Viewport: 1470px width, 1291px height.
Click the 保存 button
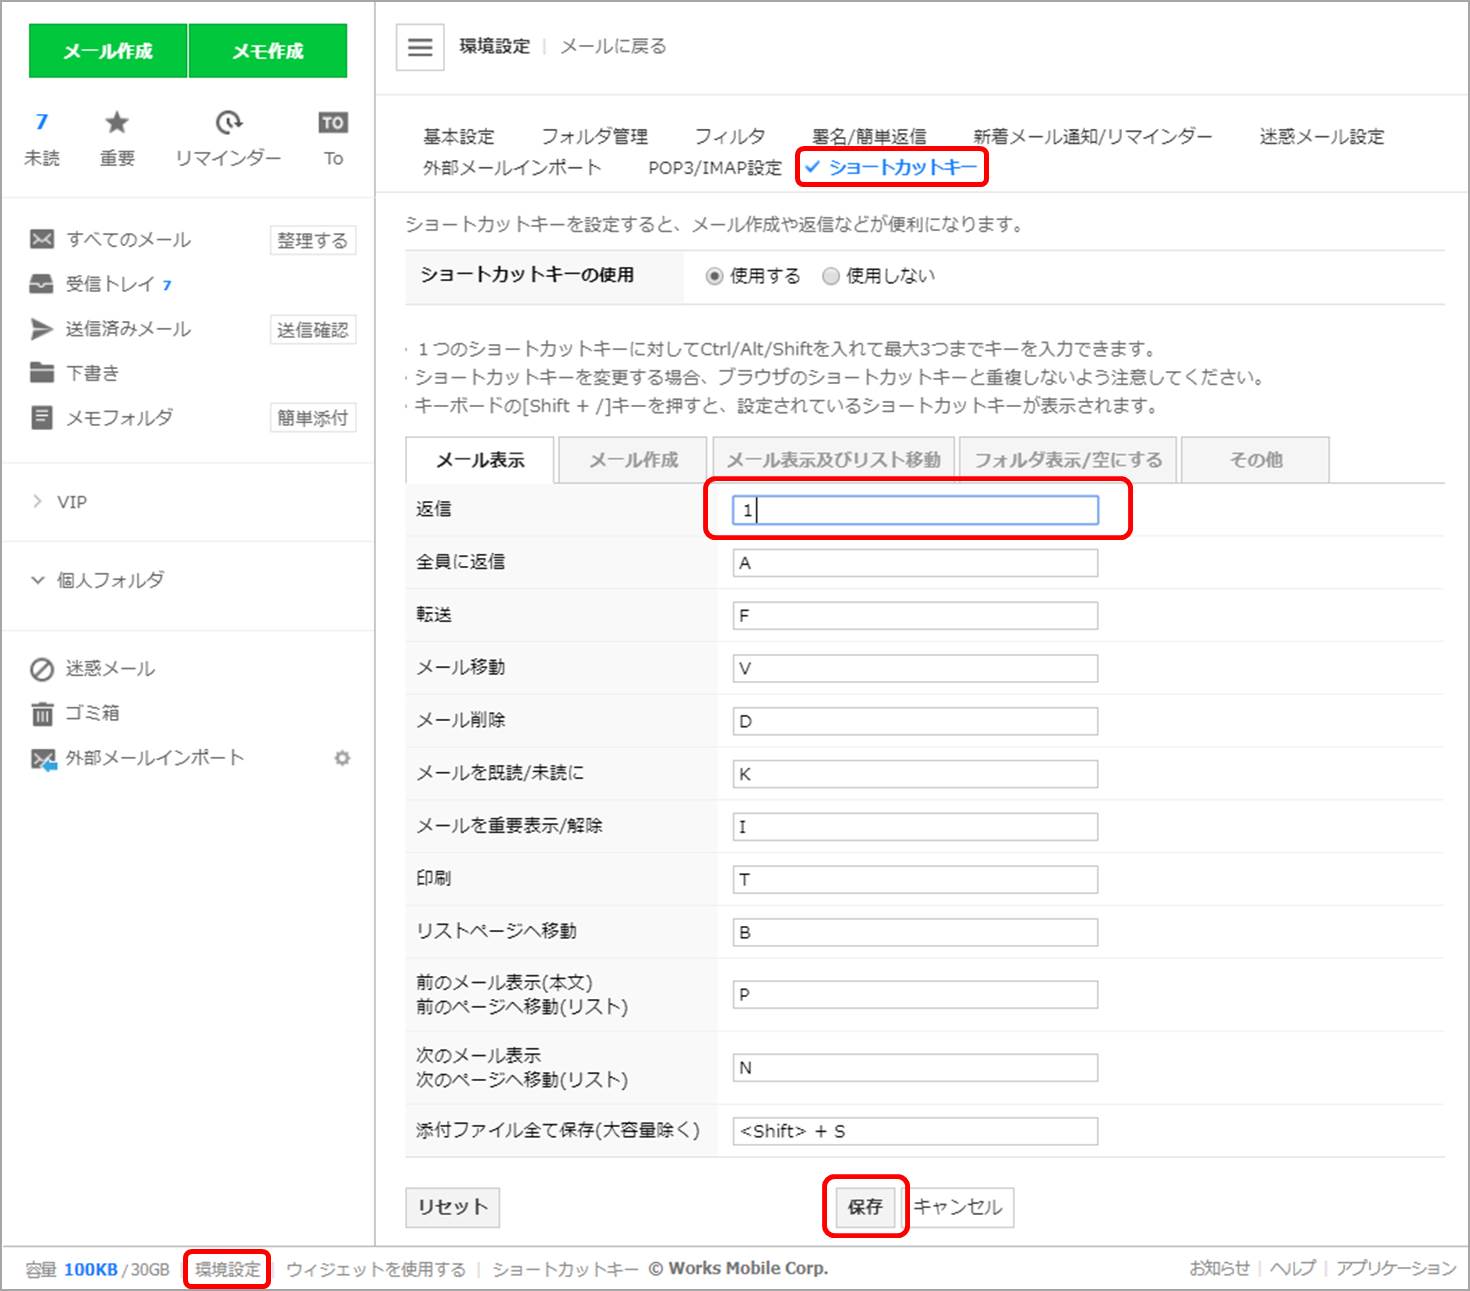click(x=865, y=1207)
